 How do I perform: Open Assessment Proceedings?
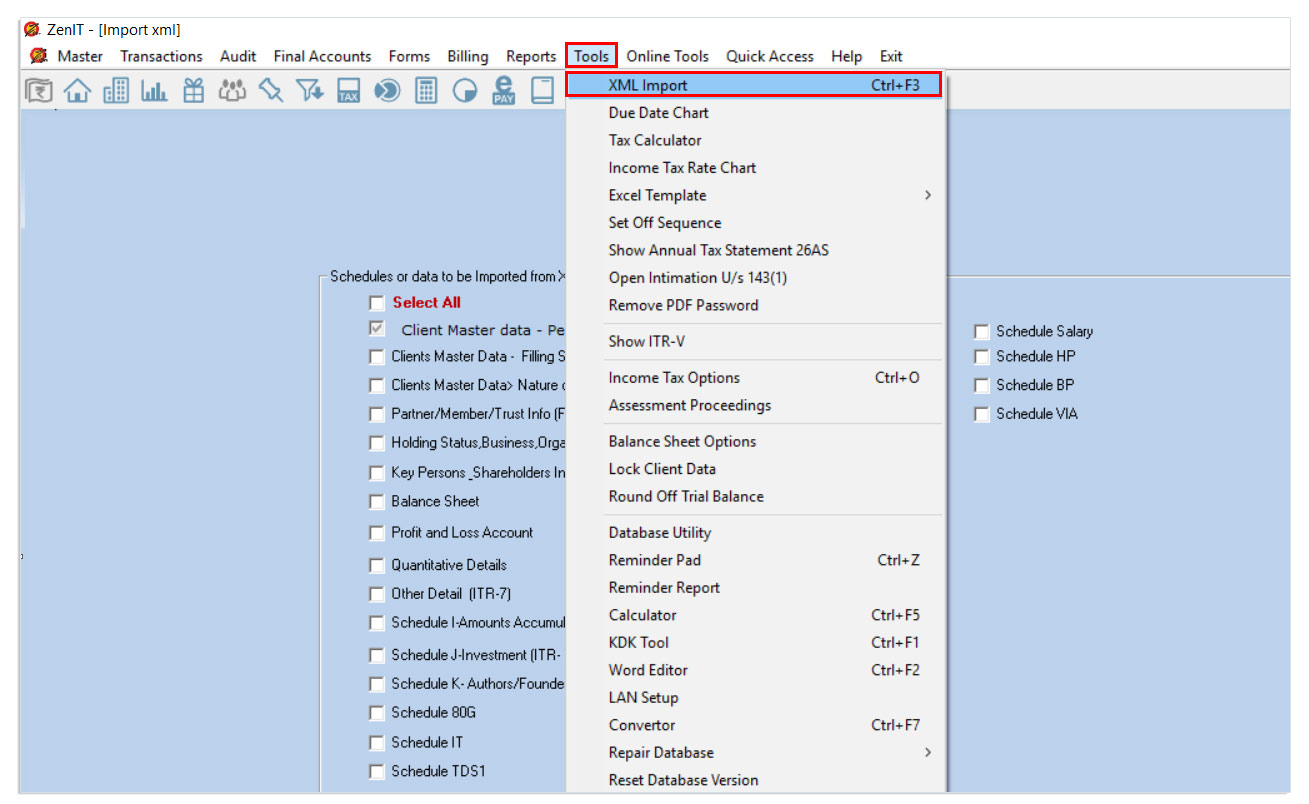coord(755,405)
